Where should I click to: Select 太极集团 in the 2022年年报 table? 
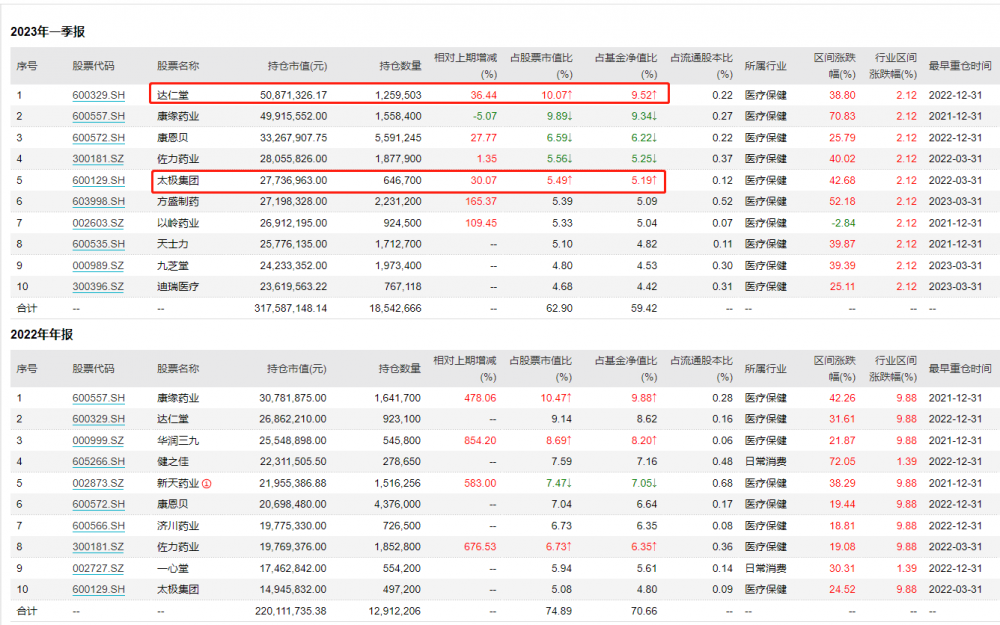coord(178,590)
